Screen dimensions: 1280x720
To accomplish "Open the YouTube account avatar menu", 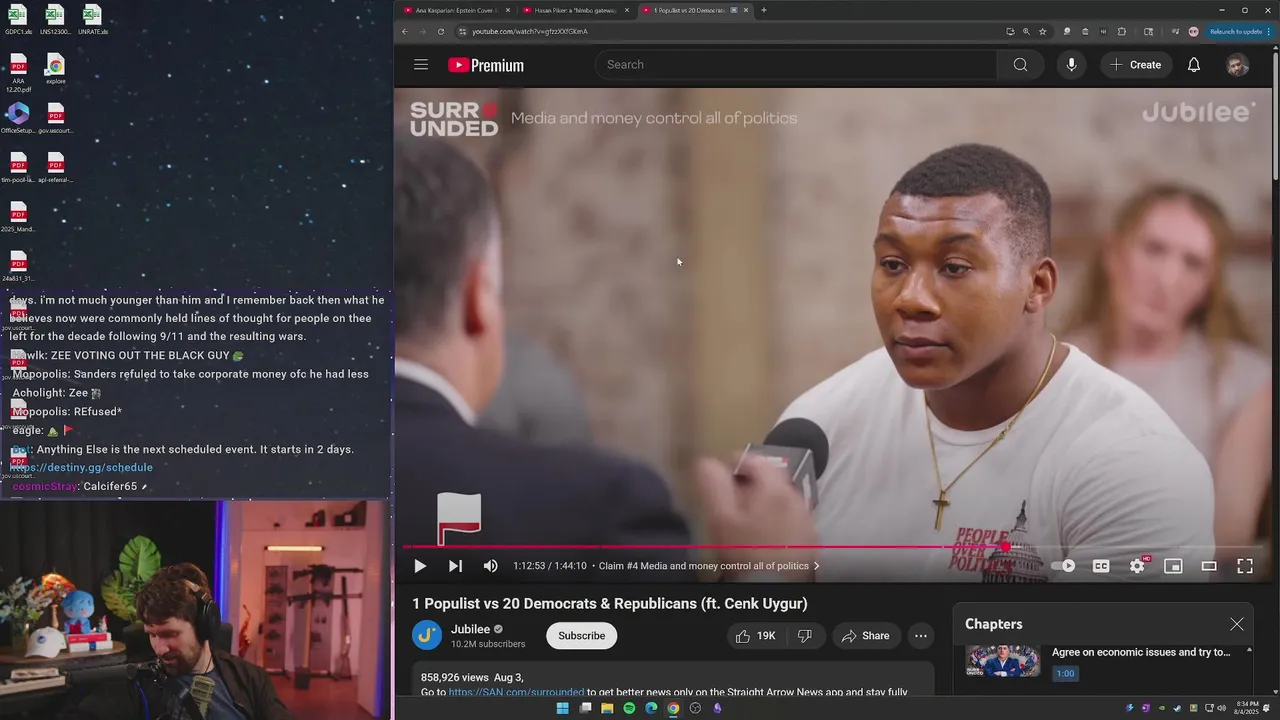I will coord(1237,65).
